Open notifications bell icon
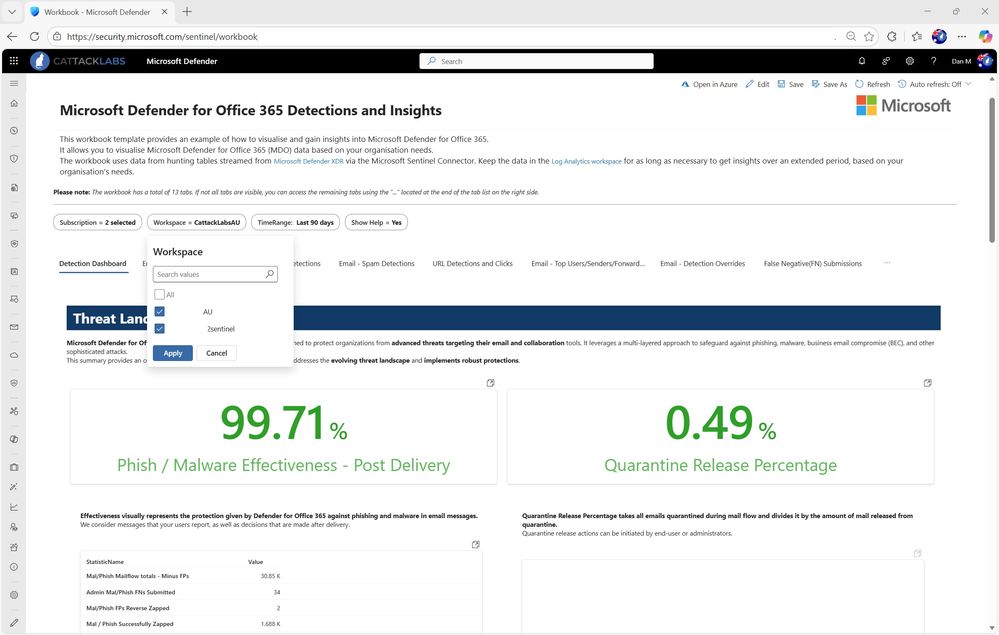 click(x=862, y=61)
